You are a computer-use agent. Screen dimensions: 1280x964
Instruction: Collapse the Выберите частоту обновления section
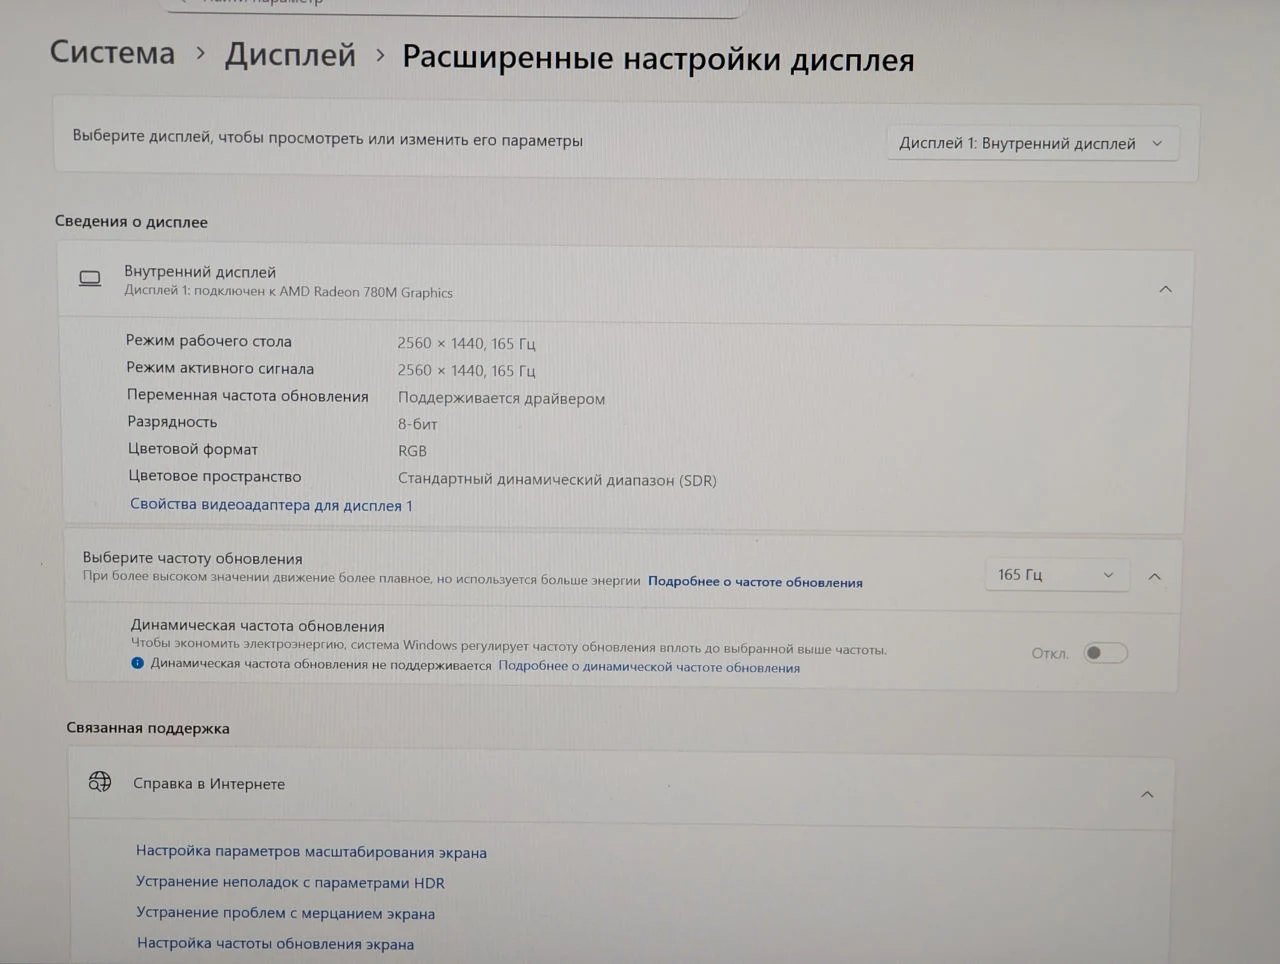point(1154,576)
